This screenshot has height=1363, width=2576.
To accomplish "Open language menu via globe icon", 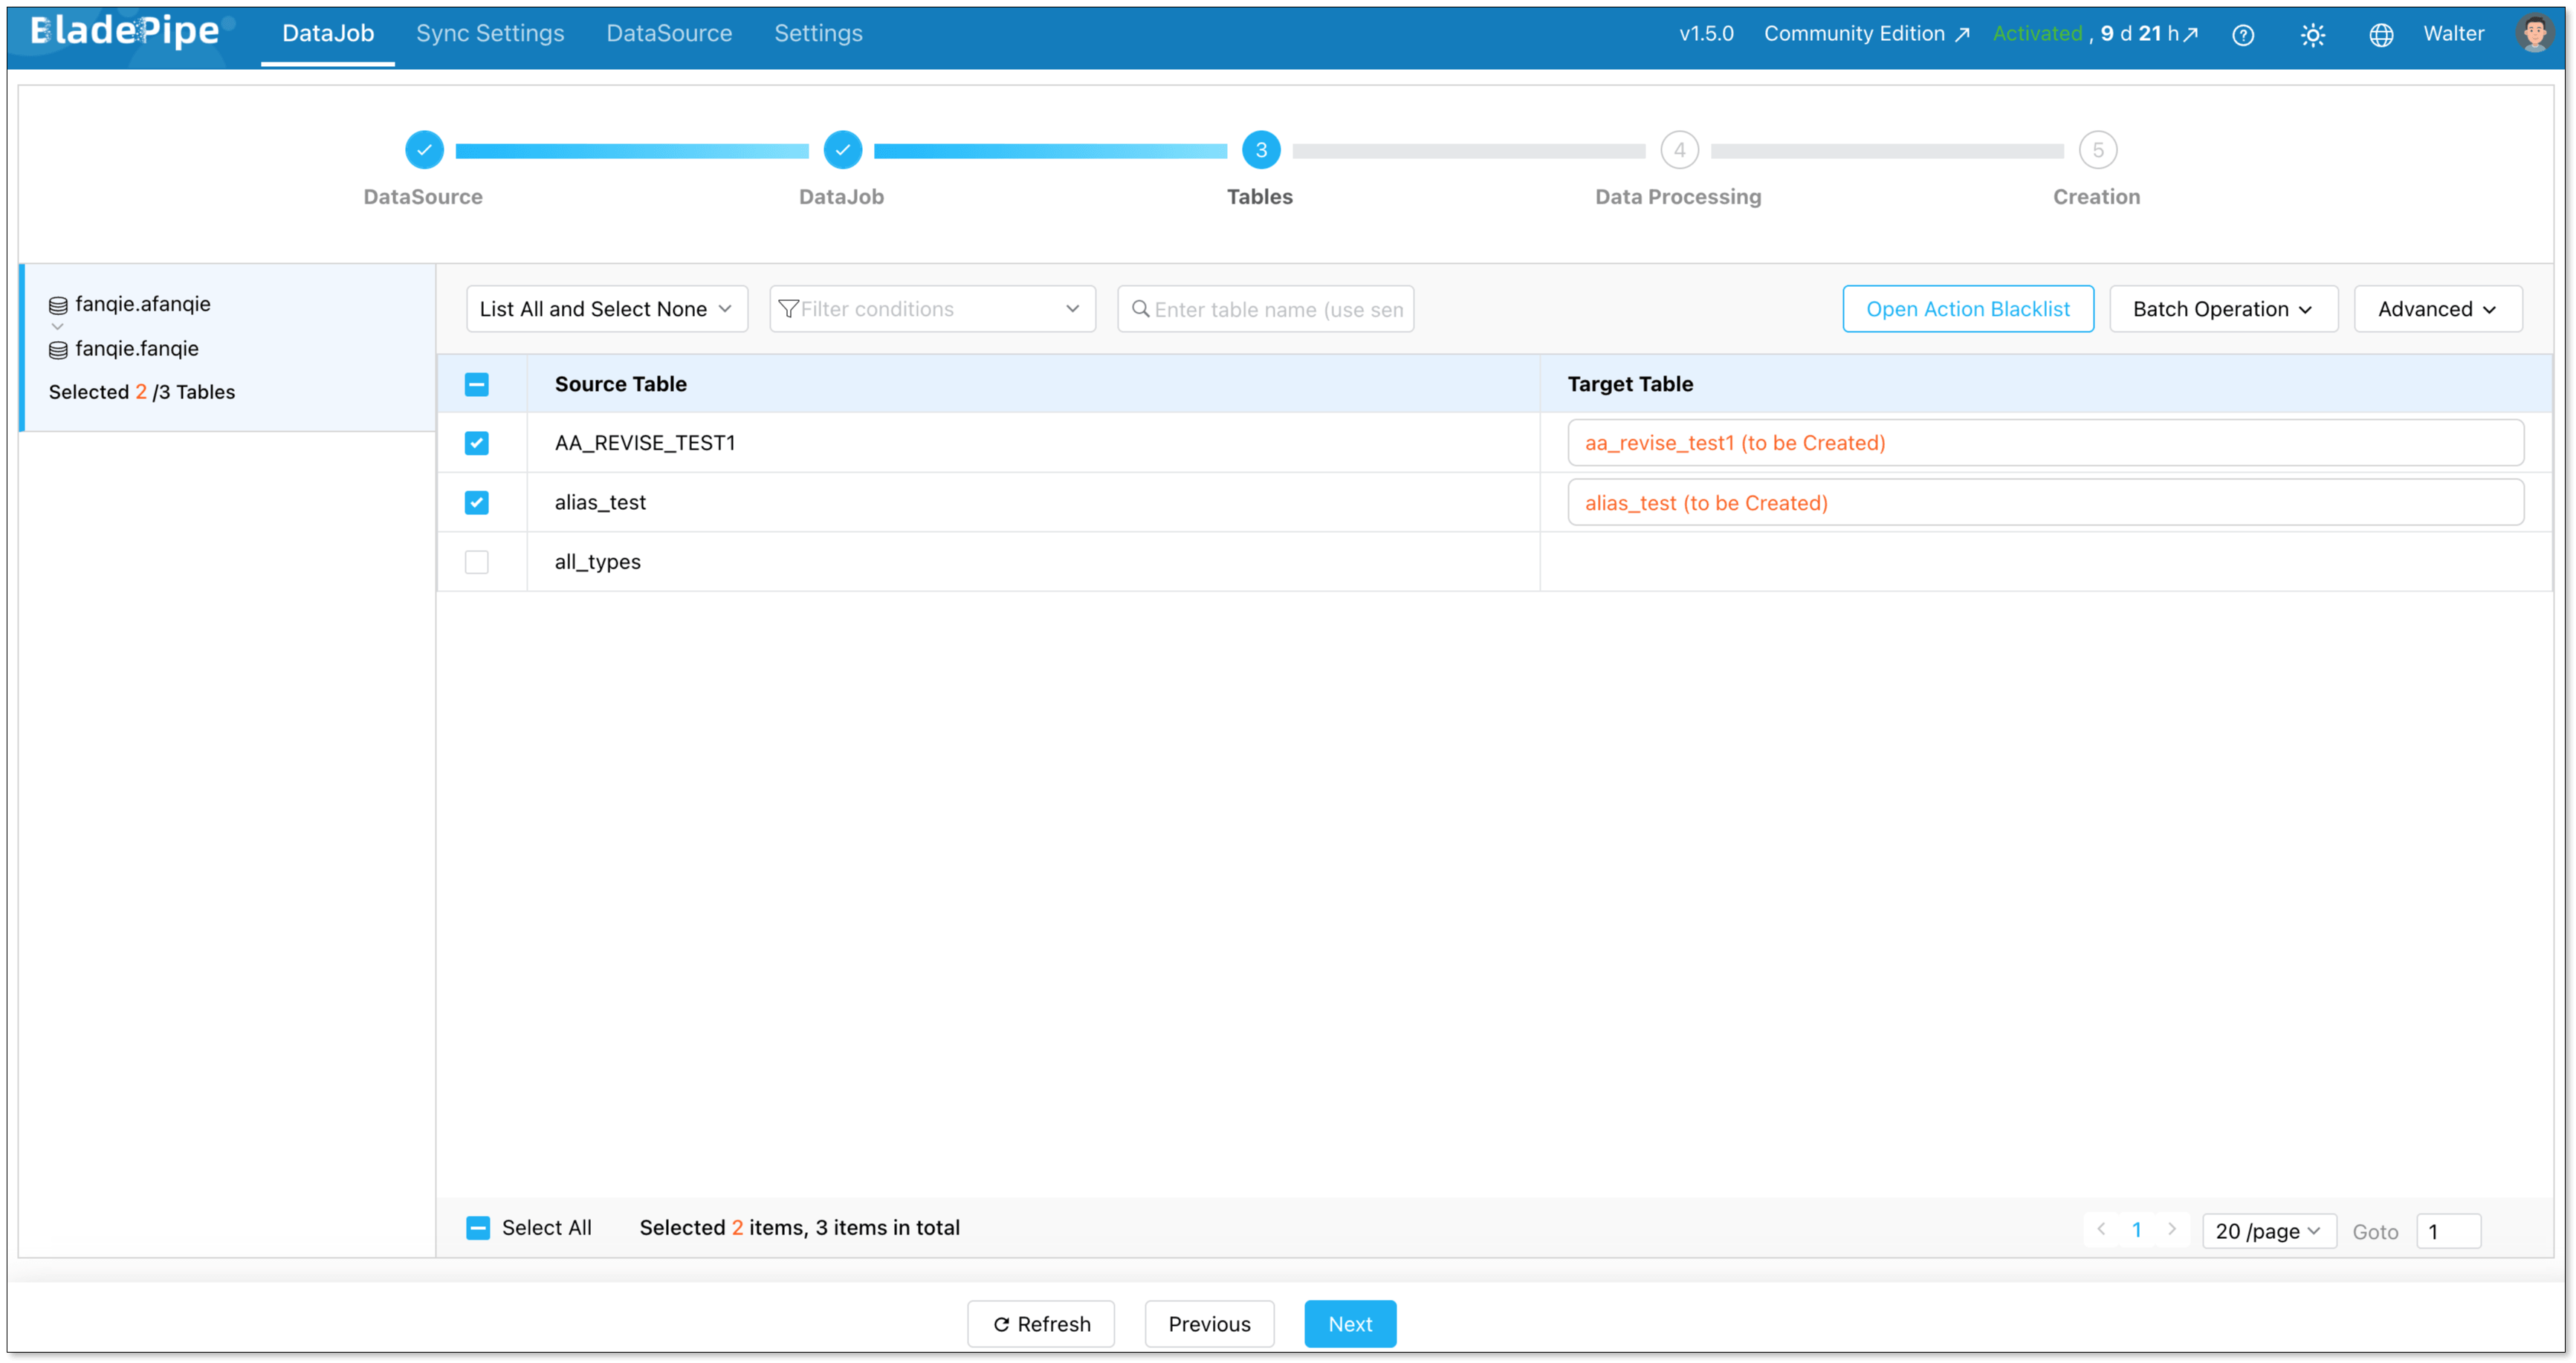I will tap(2381, 35).
